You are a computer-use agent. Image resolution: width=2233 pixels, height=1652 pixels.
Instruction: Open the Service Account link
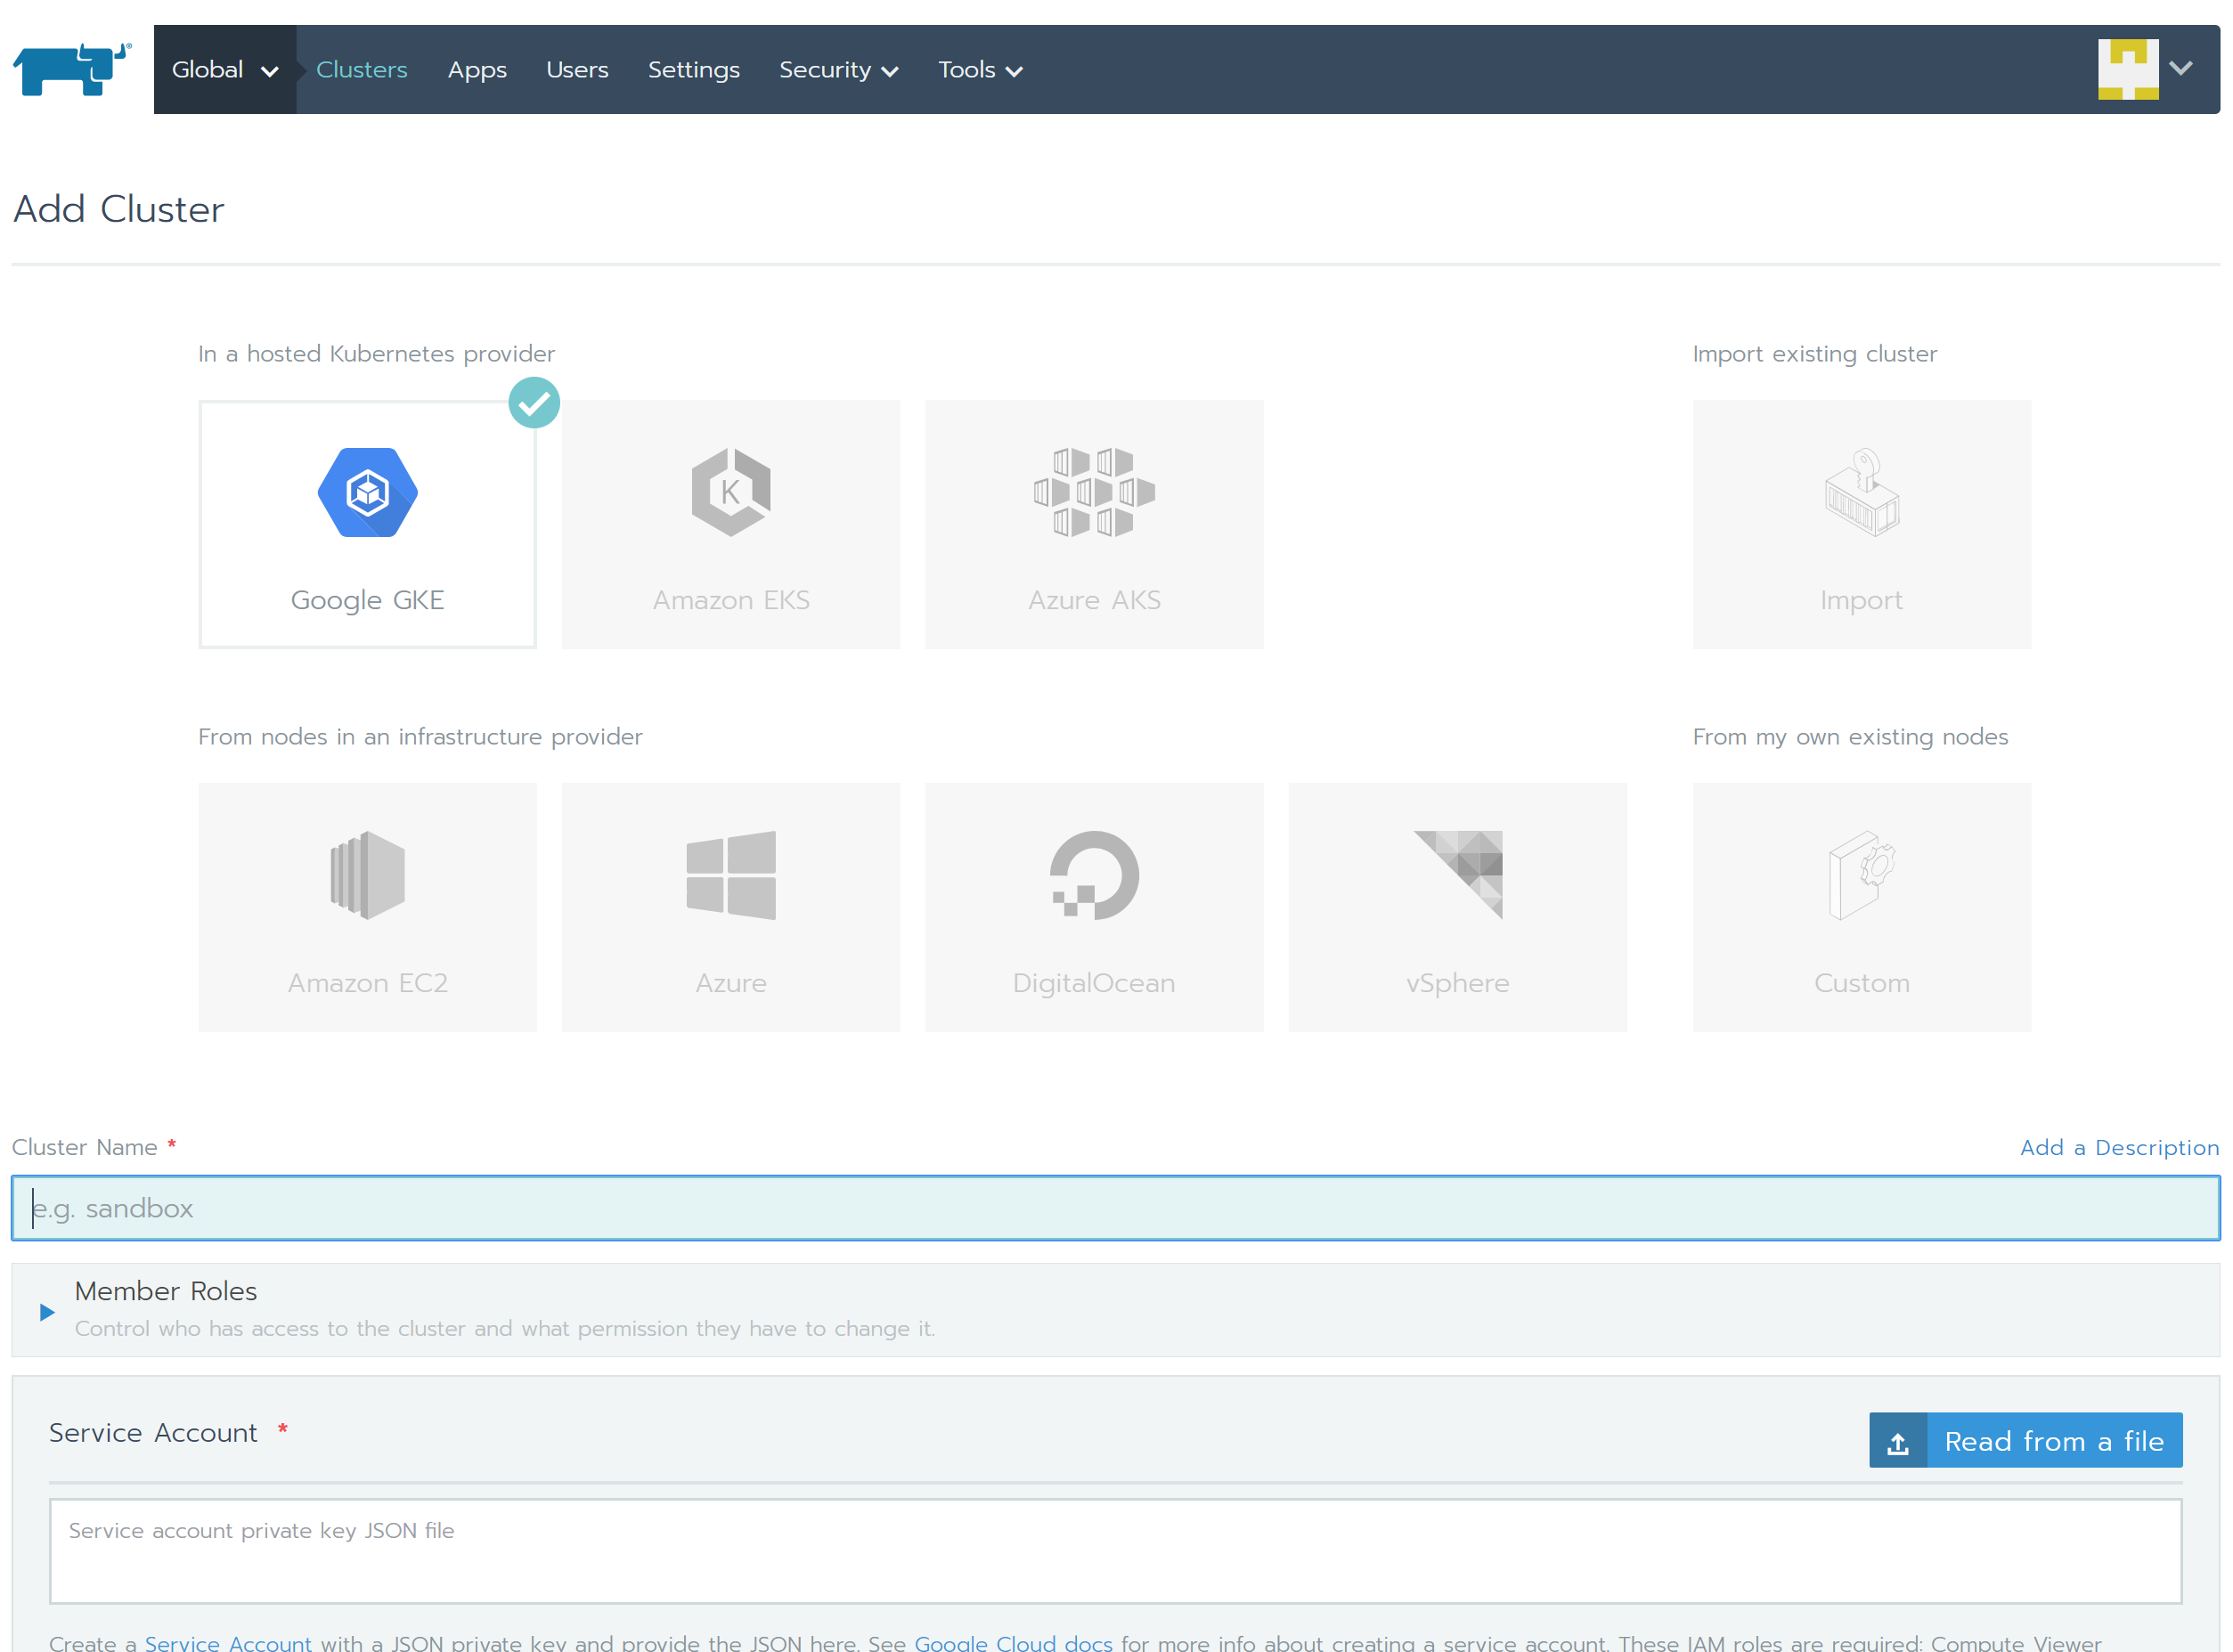pos(227,1641)
